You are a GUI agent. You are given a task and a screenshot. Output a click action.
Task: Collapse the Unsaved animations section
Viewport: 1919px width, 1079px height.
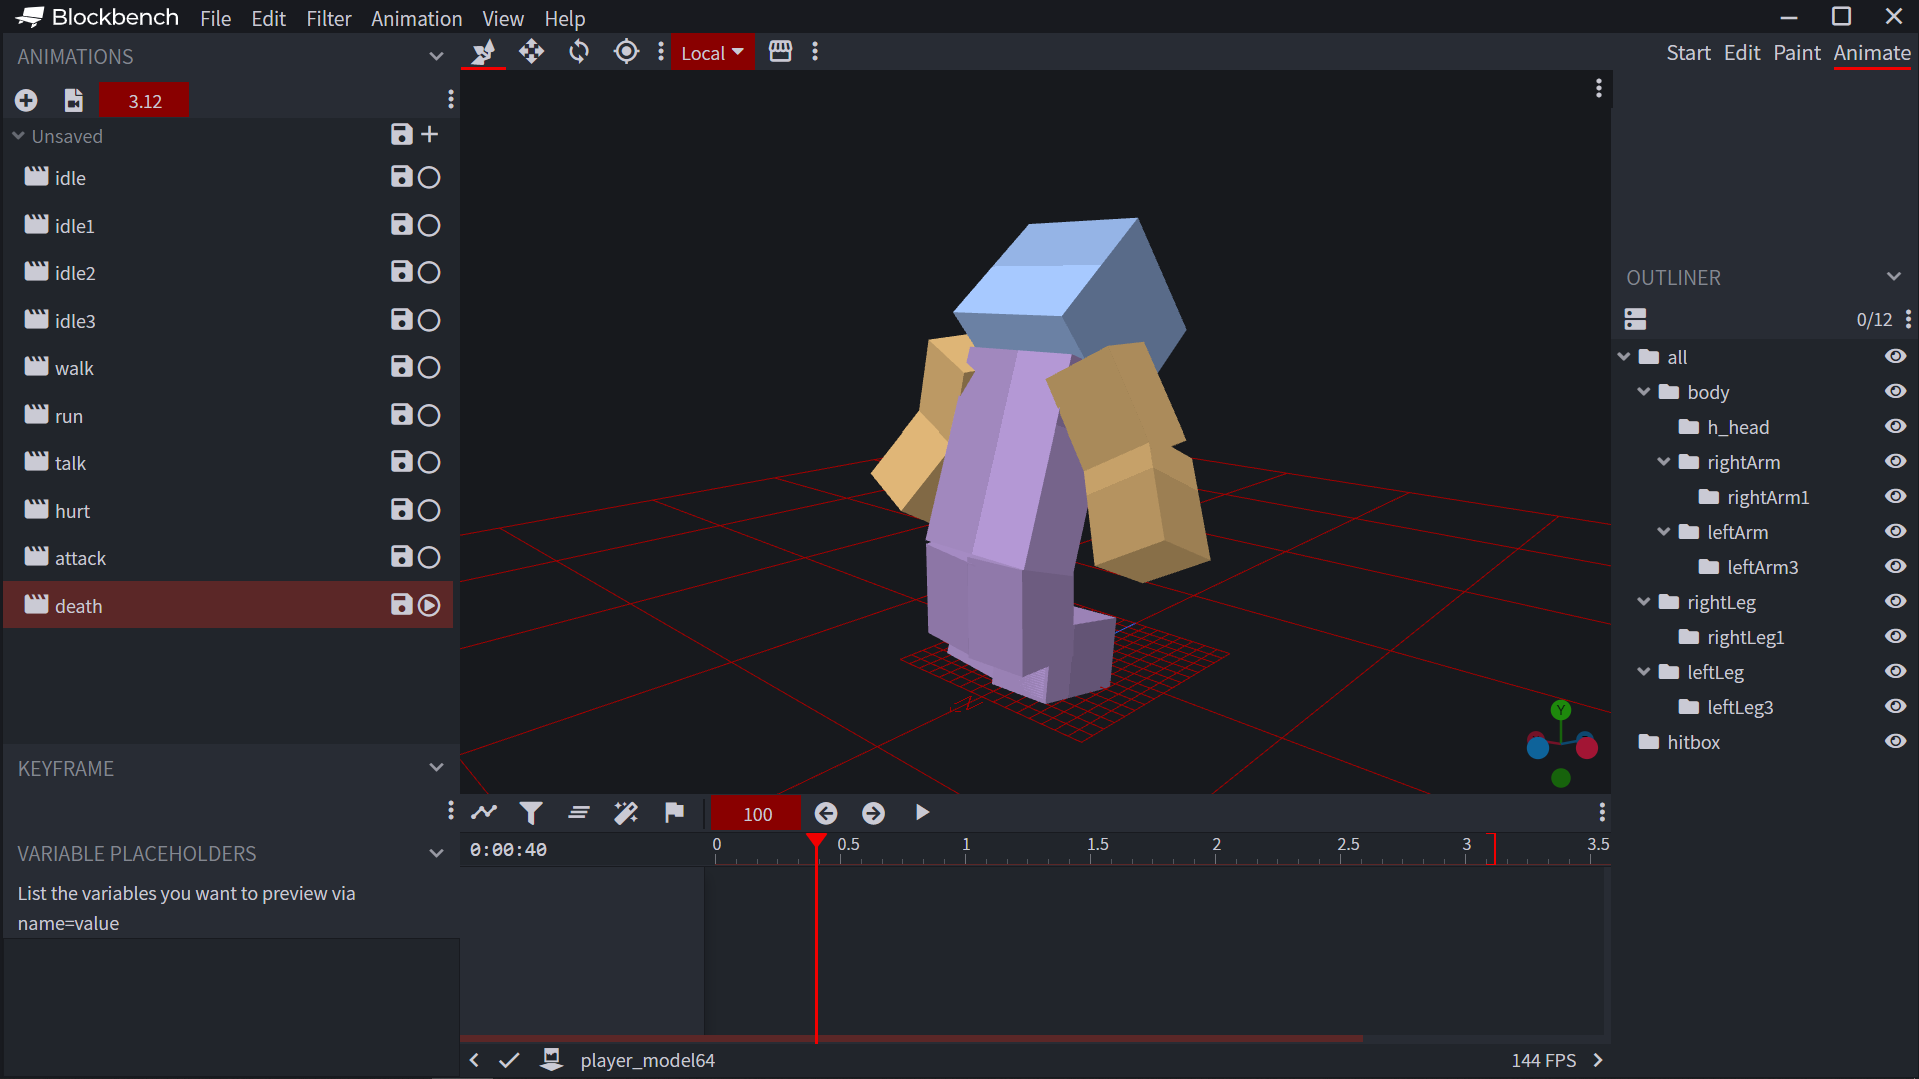[x=18, y=136]
